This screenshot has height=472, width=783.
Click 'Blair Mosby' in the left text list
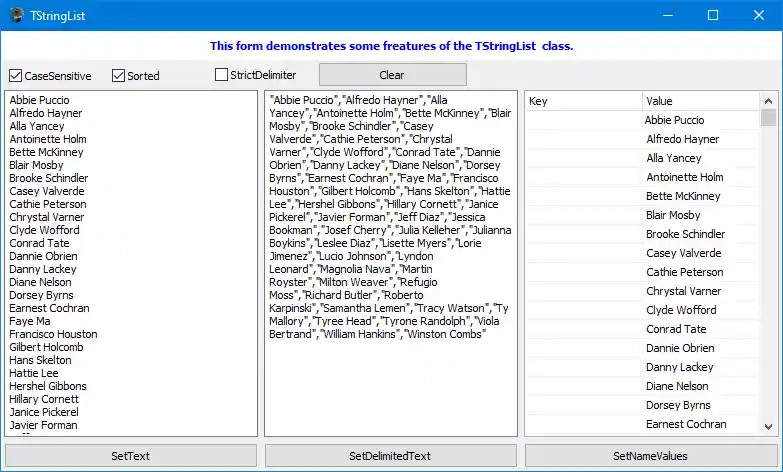pos(36,165)
